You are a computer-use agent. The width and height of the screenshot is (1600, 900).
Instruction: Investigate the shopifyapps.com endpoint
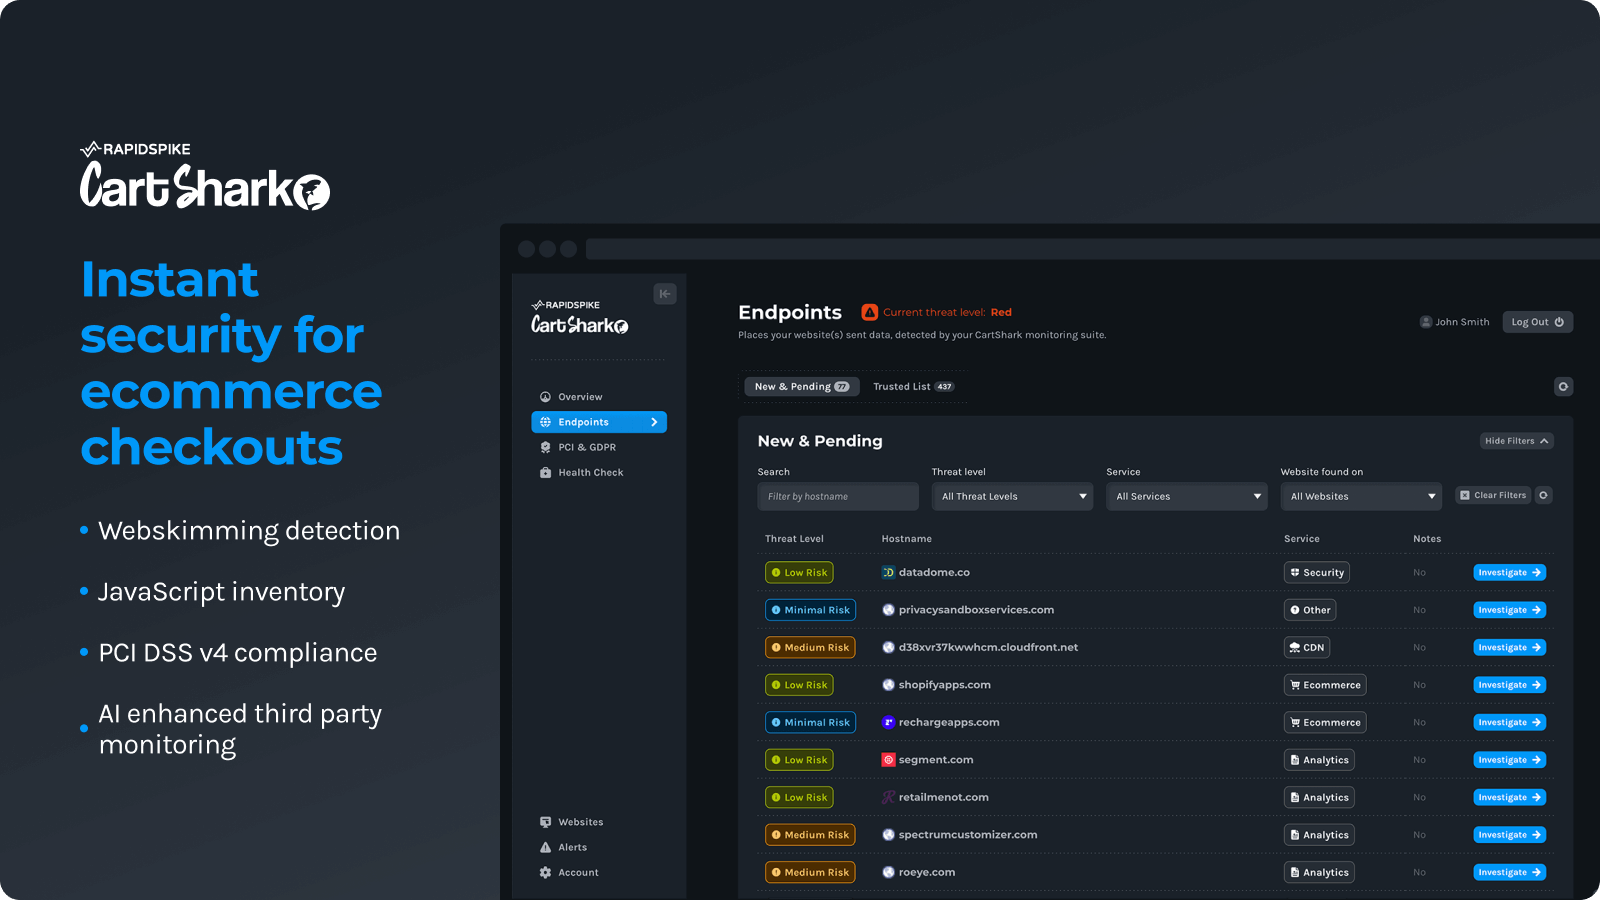coord(1510,685)
